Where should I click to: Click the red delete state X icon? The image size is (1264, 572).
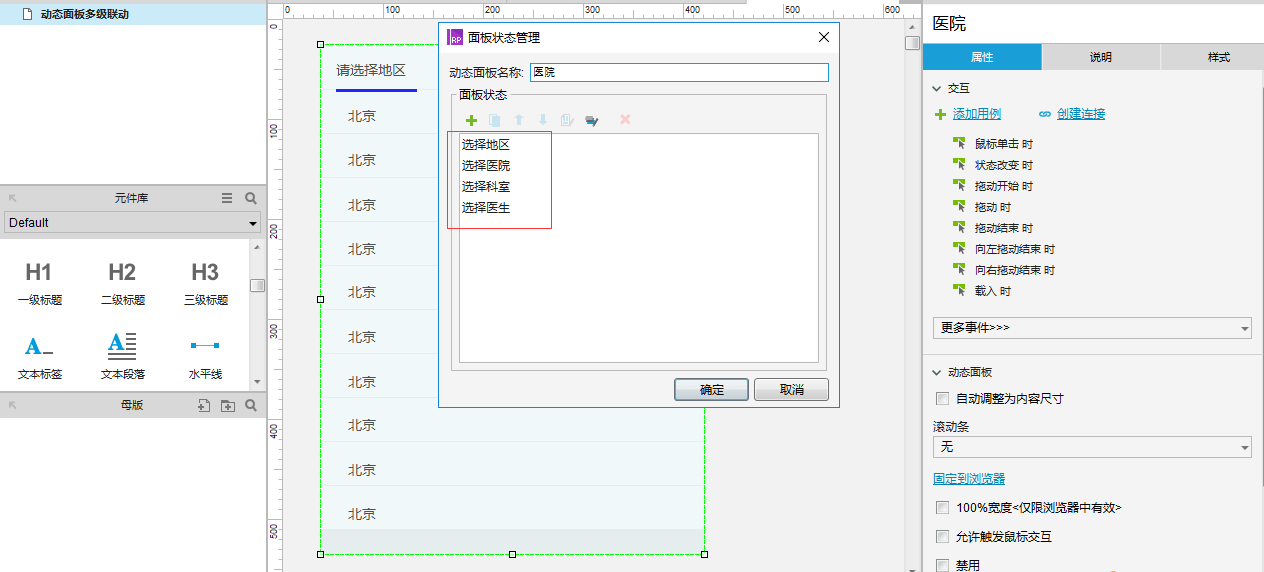[x=625, y=120]
